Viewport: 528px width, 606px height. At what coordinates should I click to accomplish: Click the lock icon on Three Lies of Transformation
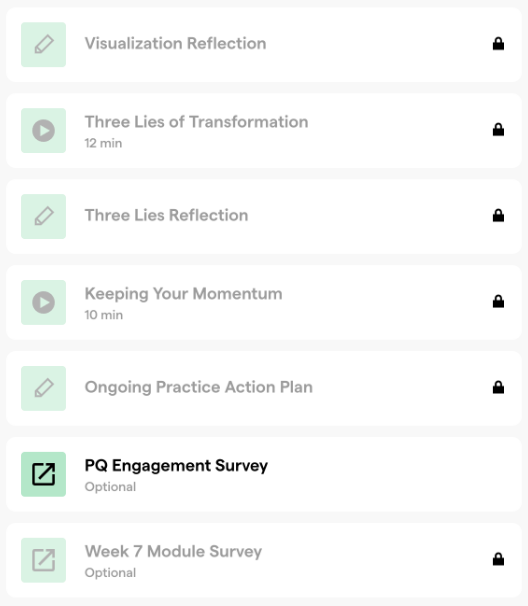[498, 129]
